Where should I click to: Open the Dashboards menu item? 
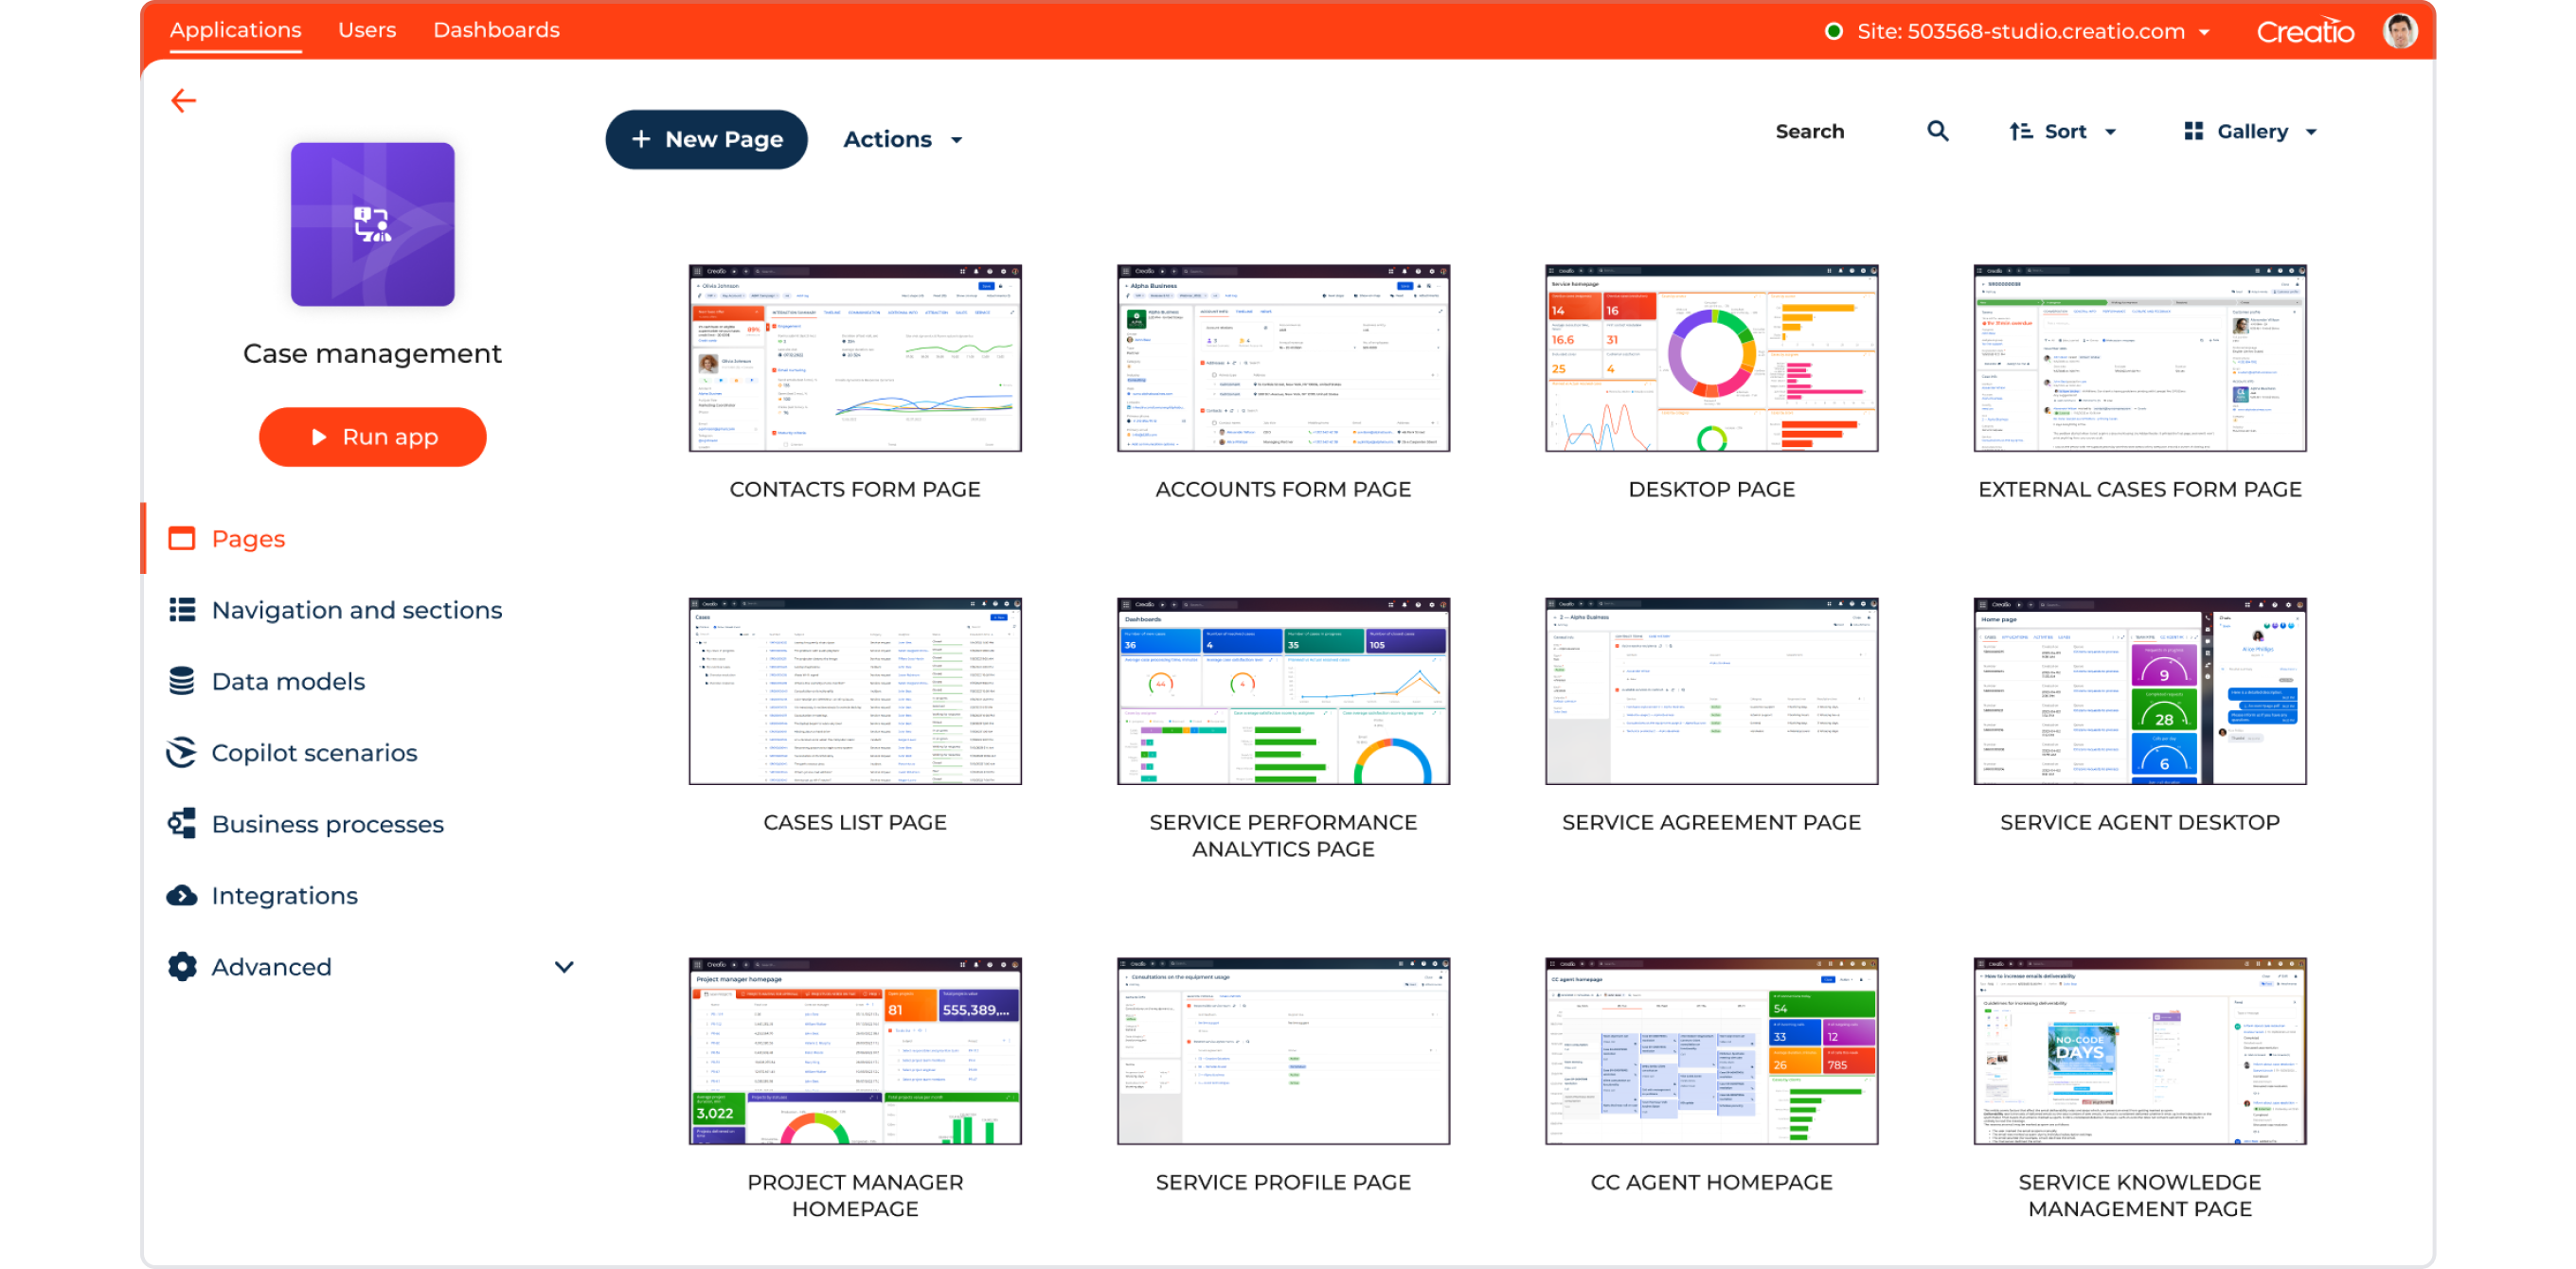click(496, 30)
